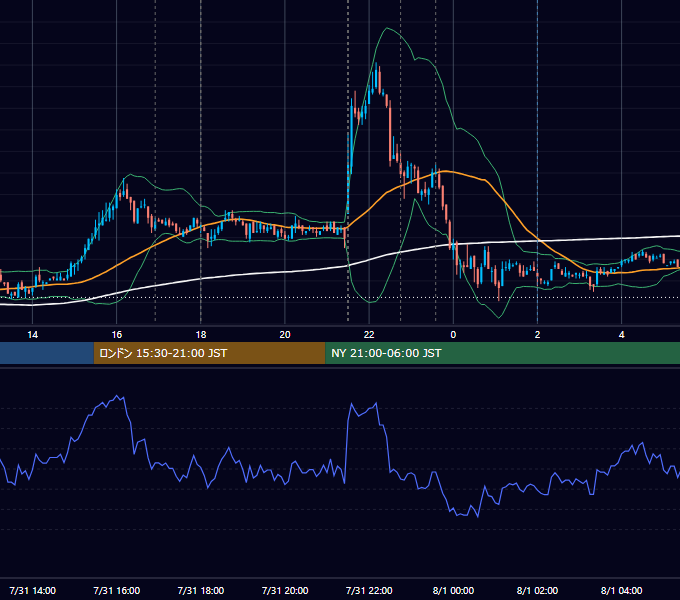This screenshot has width=680, height=600.
Task: Click the '7/31 22:00' date label
Action: pyautogui.click(x=369, y=590)
